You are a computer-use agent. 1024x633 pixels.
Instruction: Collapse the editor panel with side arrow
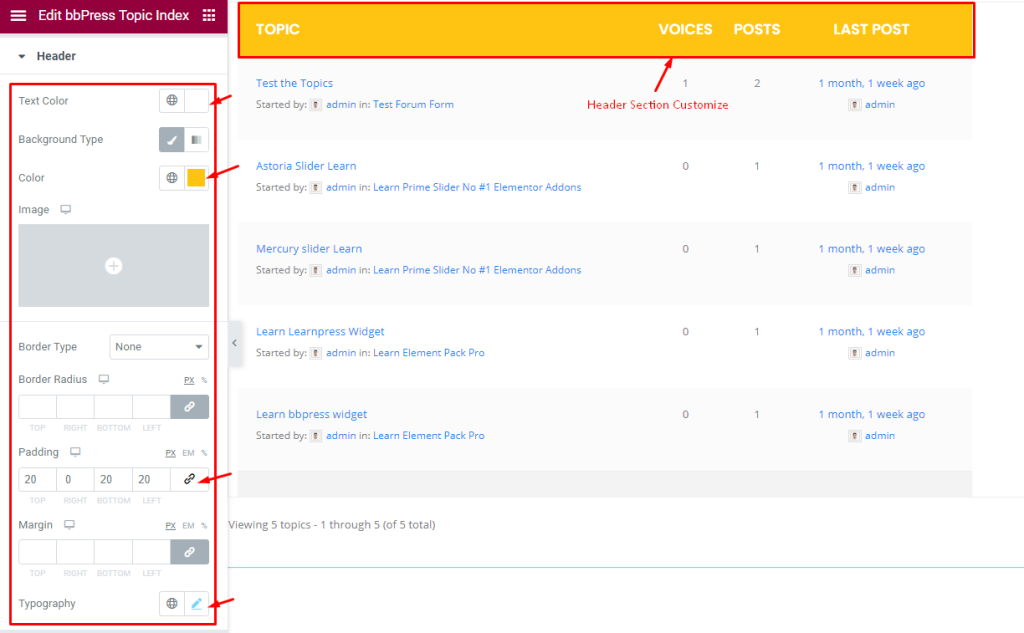pos(234,343)
